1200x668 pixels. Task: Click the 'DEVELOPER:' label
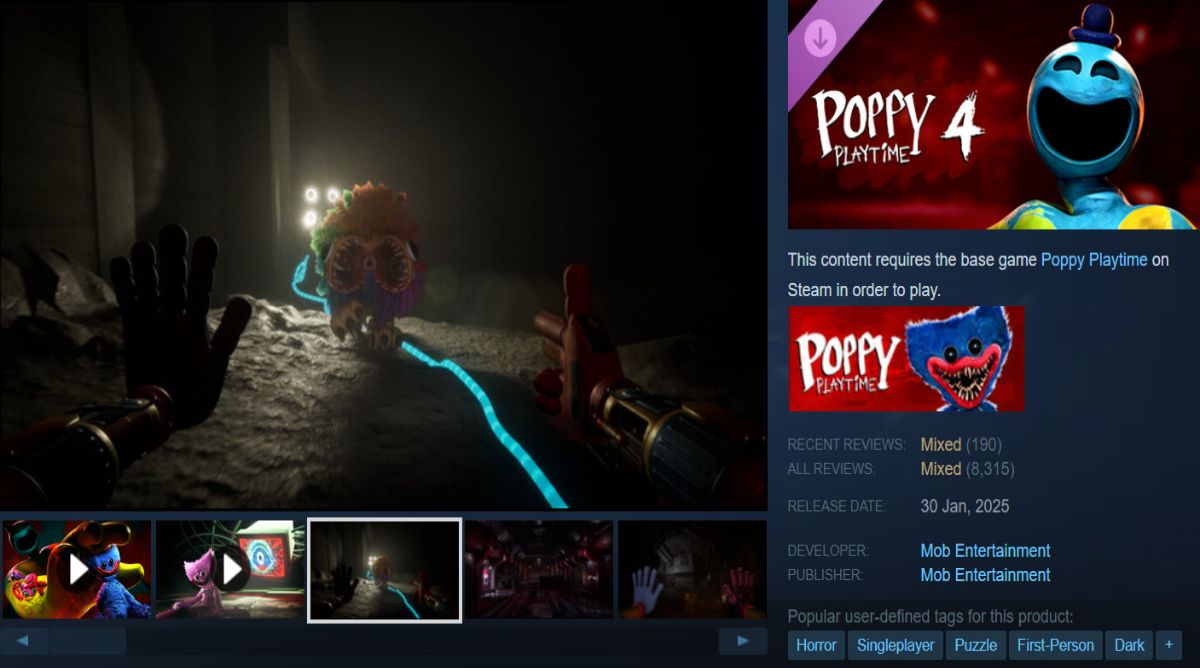tap(828, 551)
